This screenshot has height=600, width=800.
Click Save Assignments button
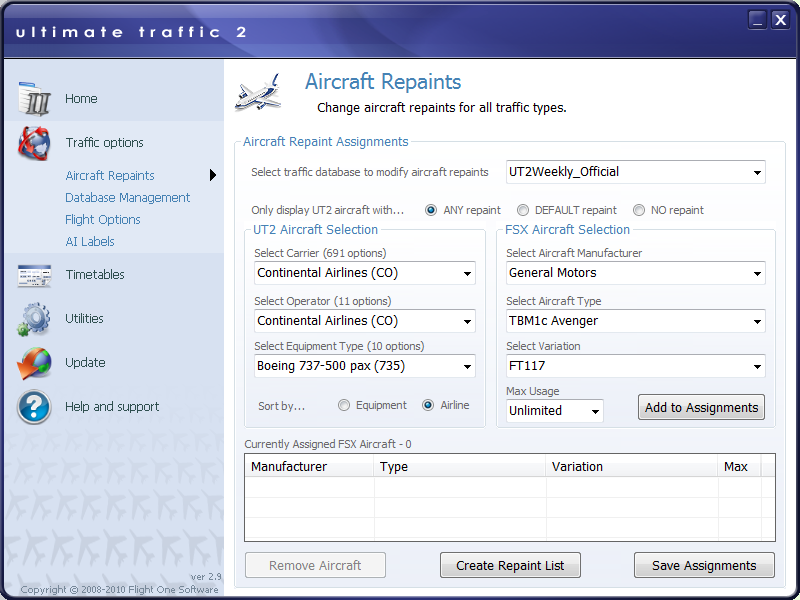(704, 565)
